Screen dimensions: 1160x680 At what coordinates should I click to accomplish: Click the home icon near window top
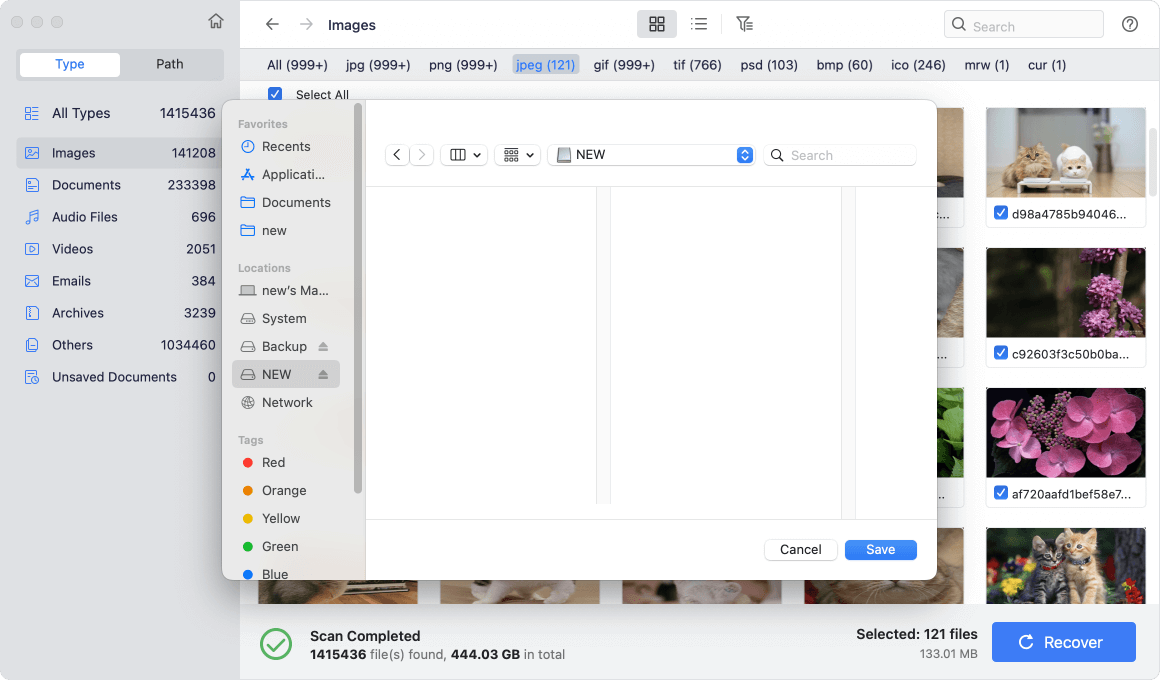pos(215,20)
